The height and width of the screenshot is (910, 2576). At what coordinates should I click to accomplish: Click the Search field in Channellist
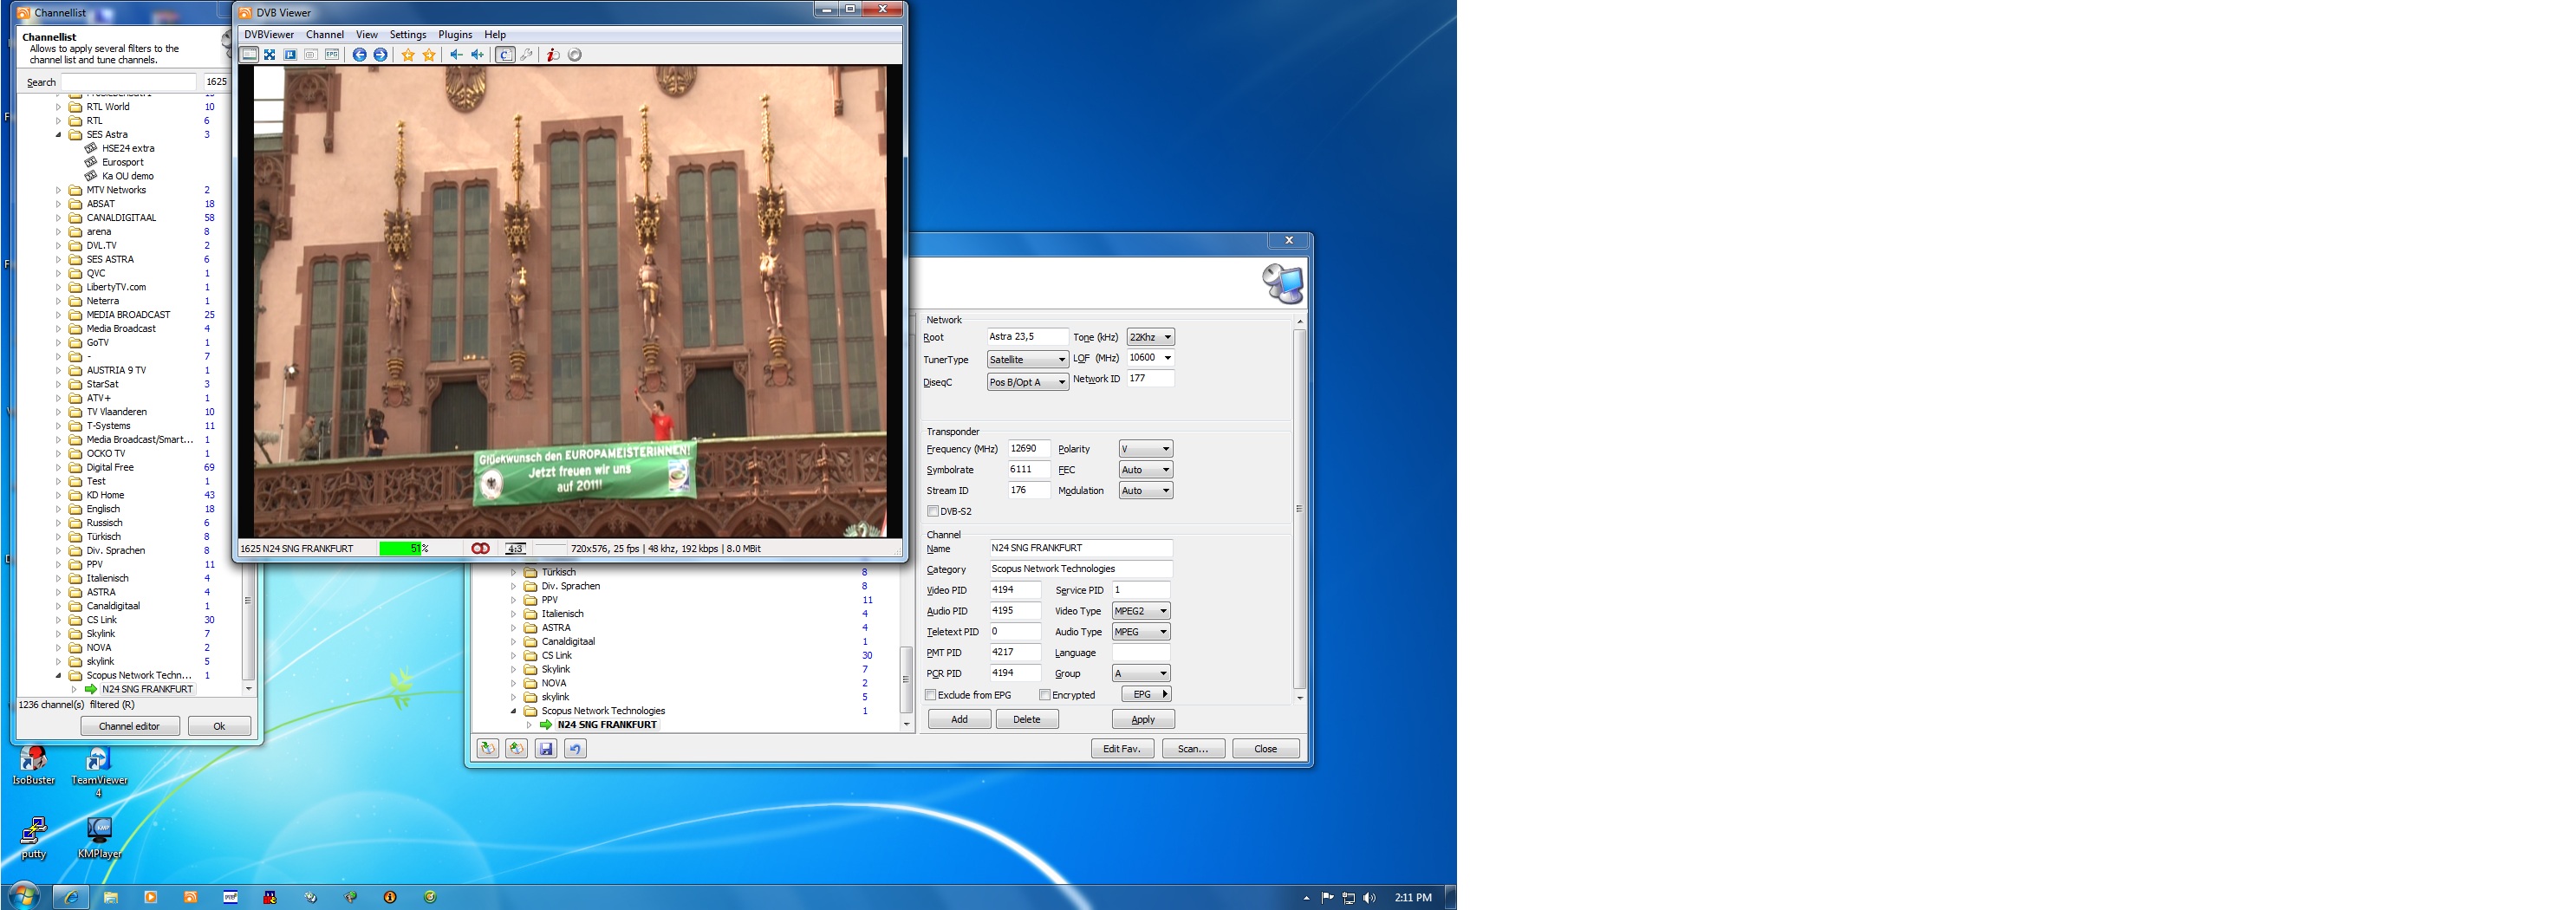[x=129, y=82]
